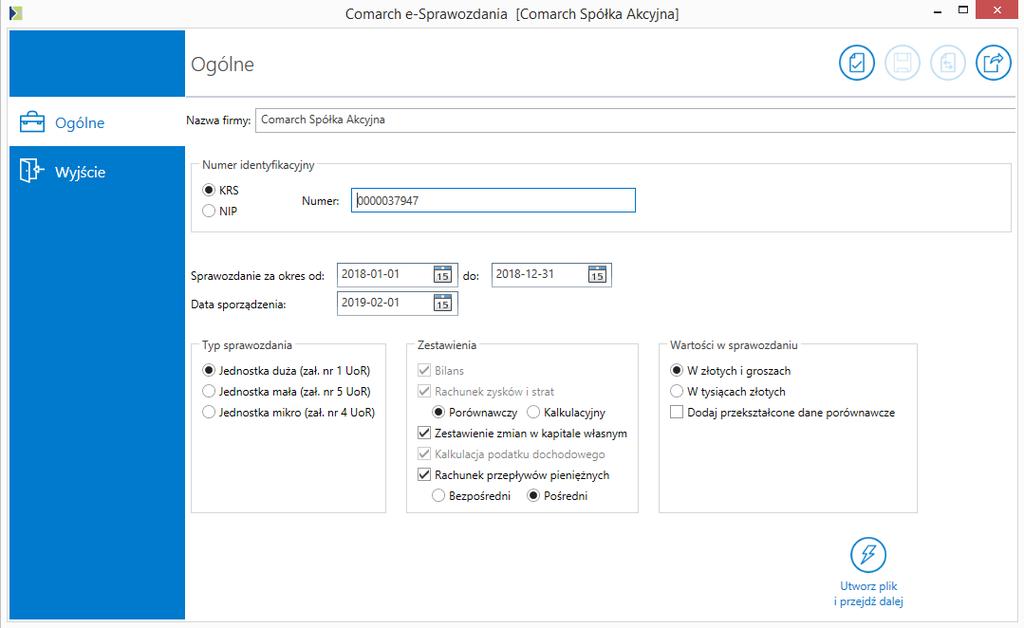Click the Nazwa firmy input field
1024x628 pixels.
(635, 120)
